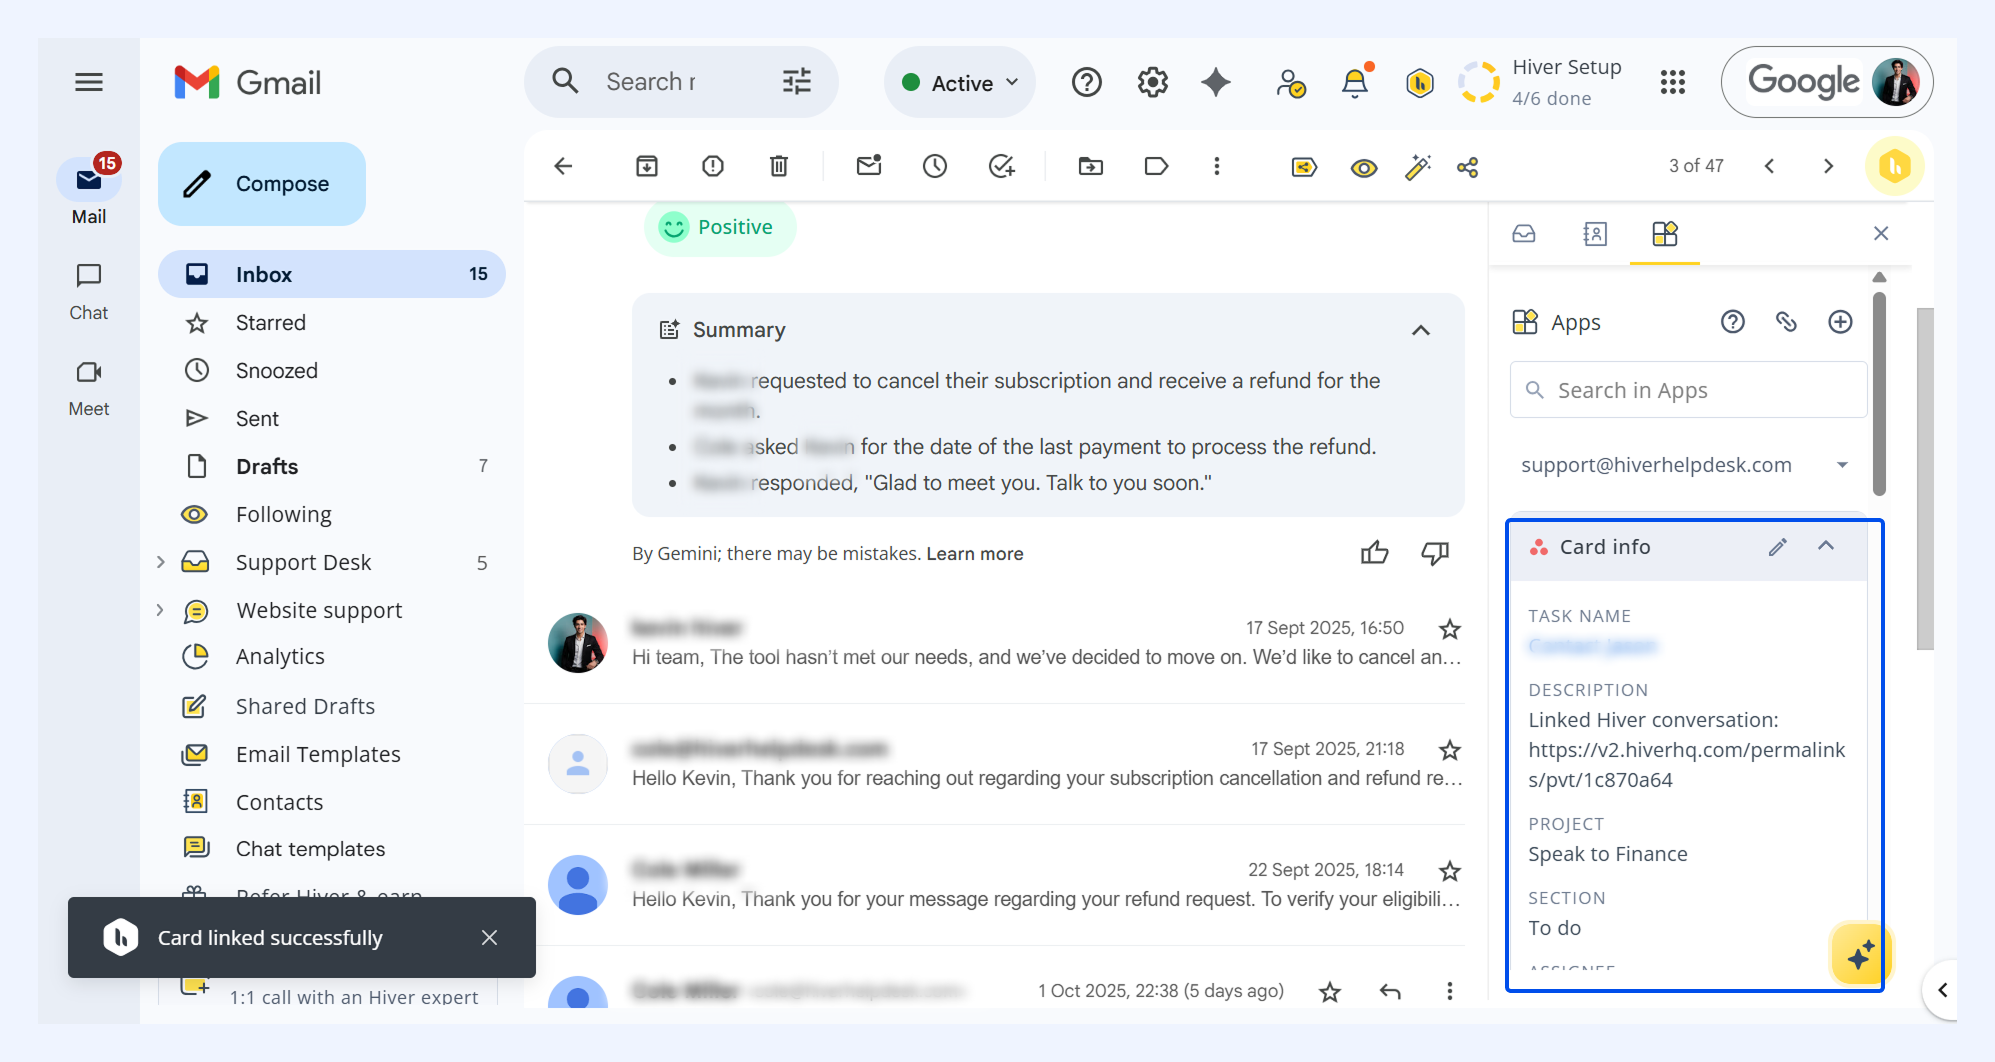Screen dimensions: 1995x1062
Task: Open the Drafts folder
Action: point(332,467)
